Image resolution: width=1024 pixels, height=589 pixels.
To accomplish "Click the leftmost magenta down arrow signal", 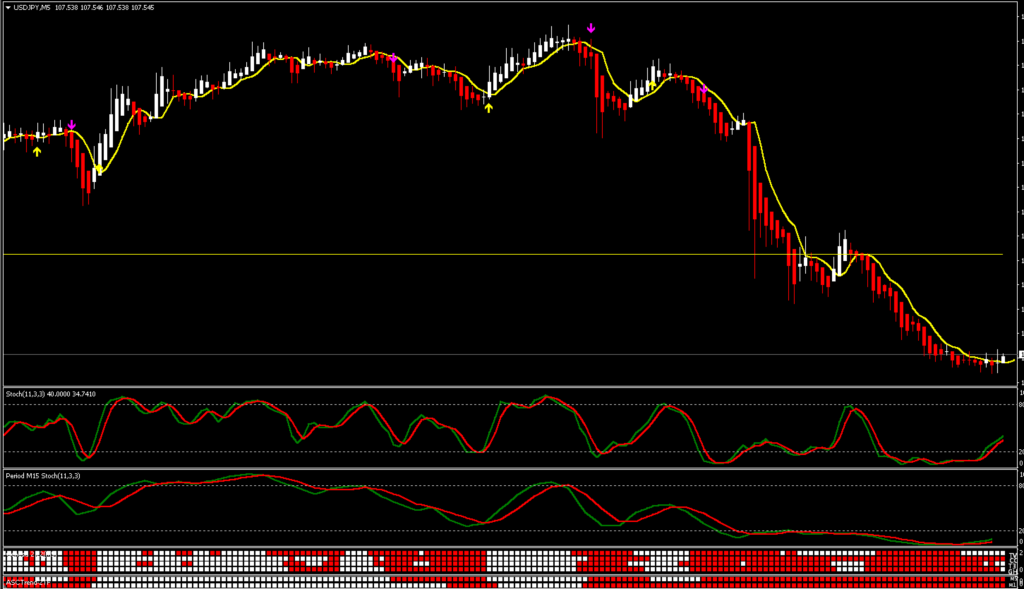I will tap(71, 125).
